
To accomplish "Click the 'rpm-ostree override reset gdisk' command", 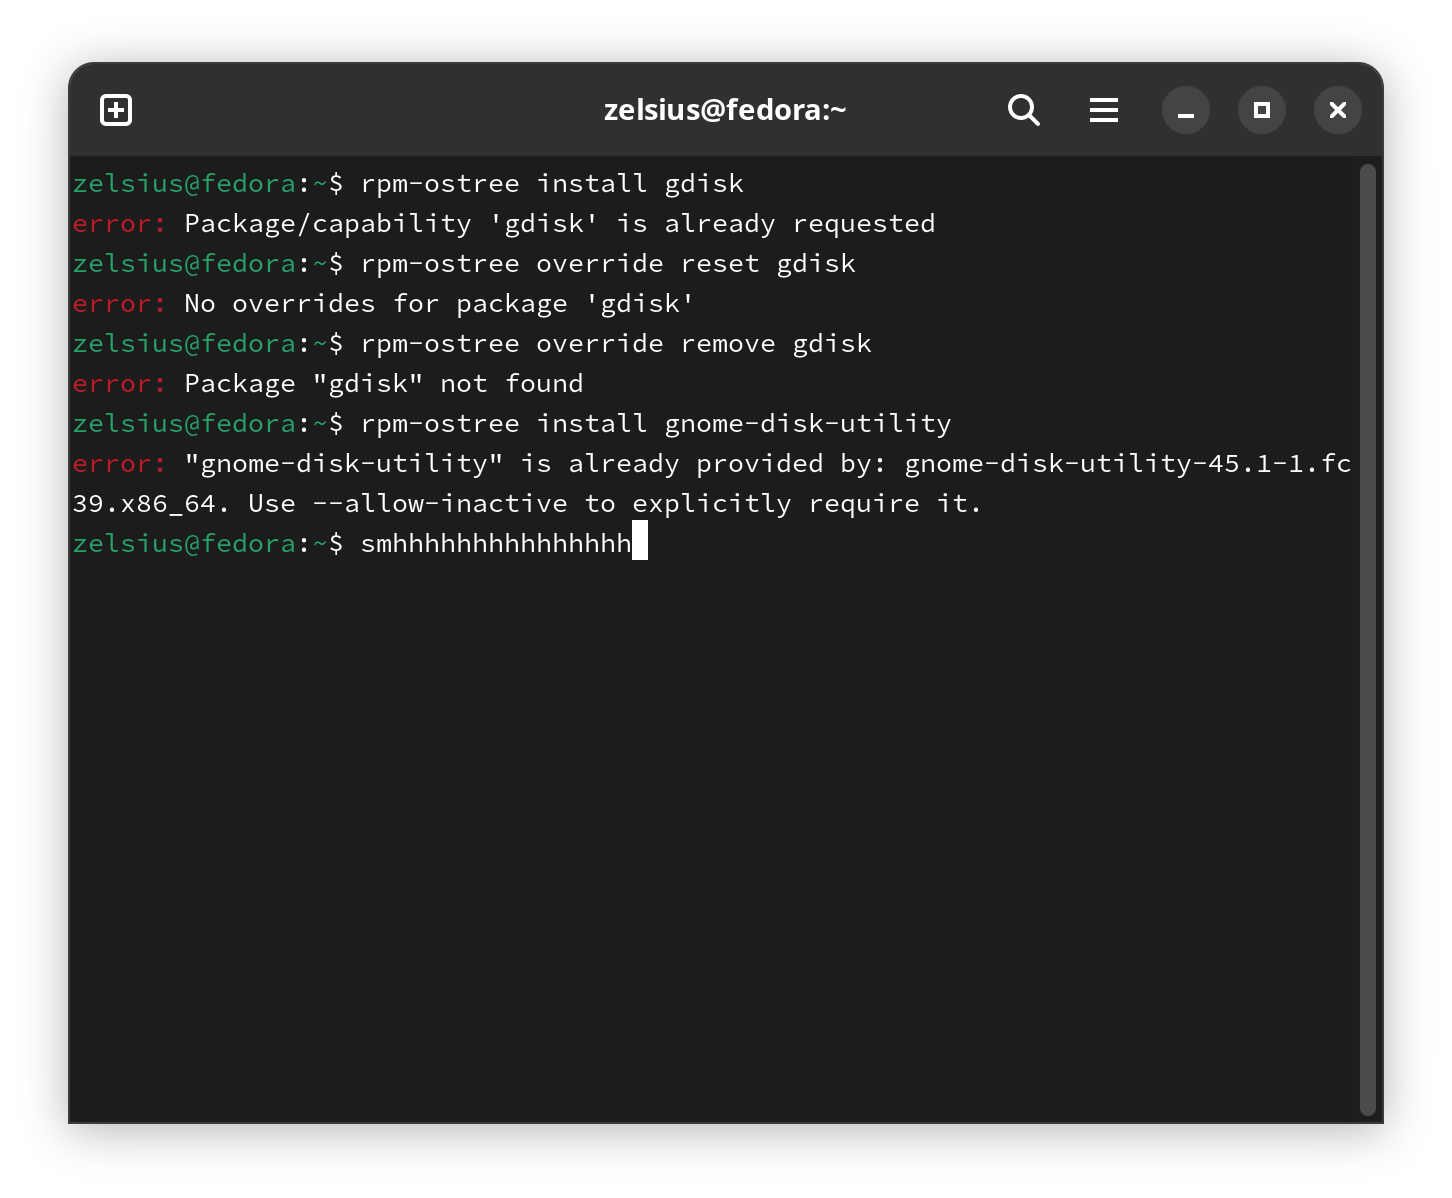I will pos(608,264).
